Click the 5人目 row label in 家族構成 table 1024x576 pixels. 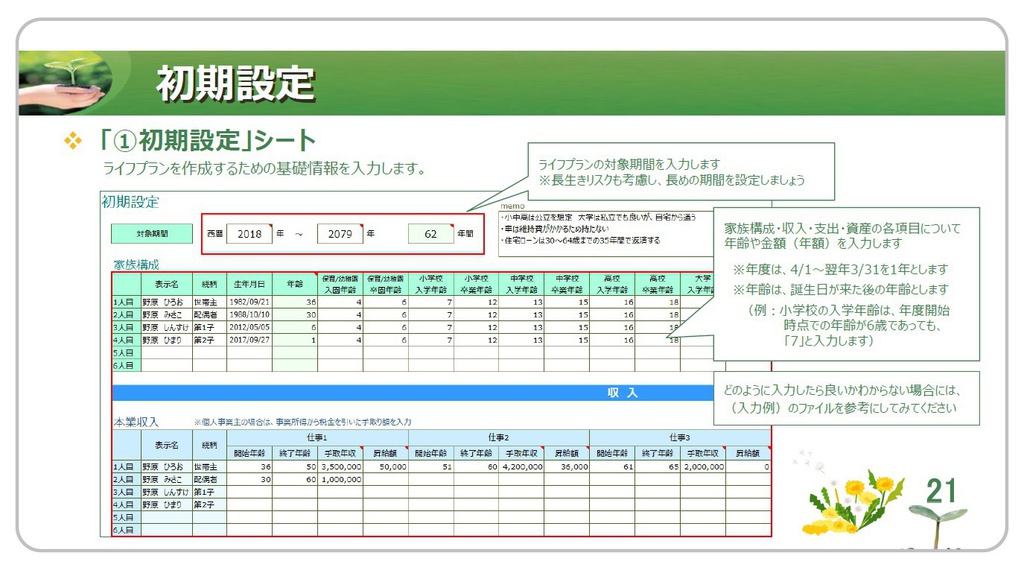coord(127,353)
